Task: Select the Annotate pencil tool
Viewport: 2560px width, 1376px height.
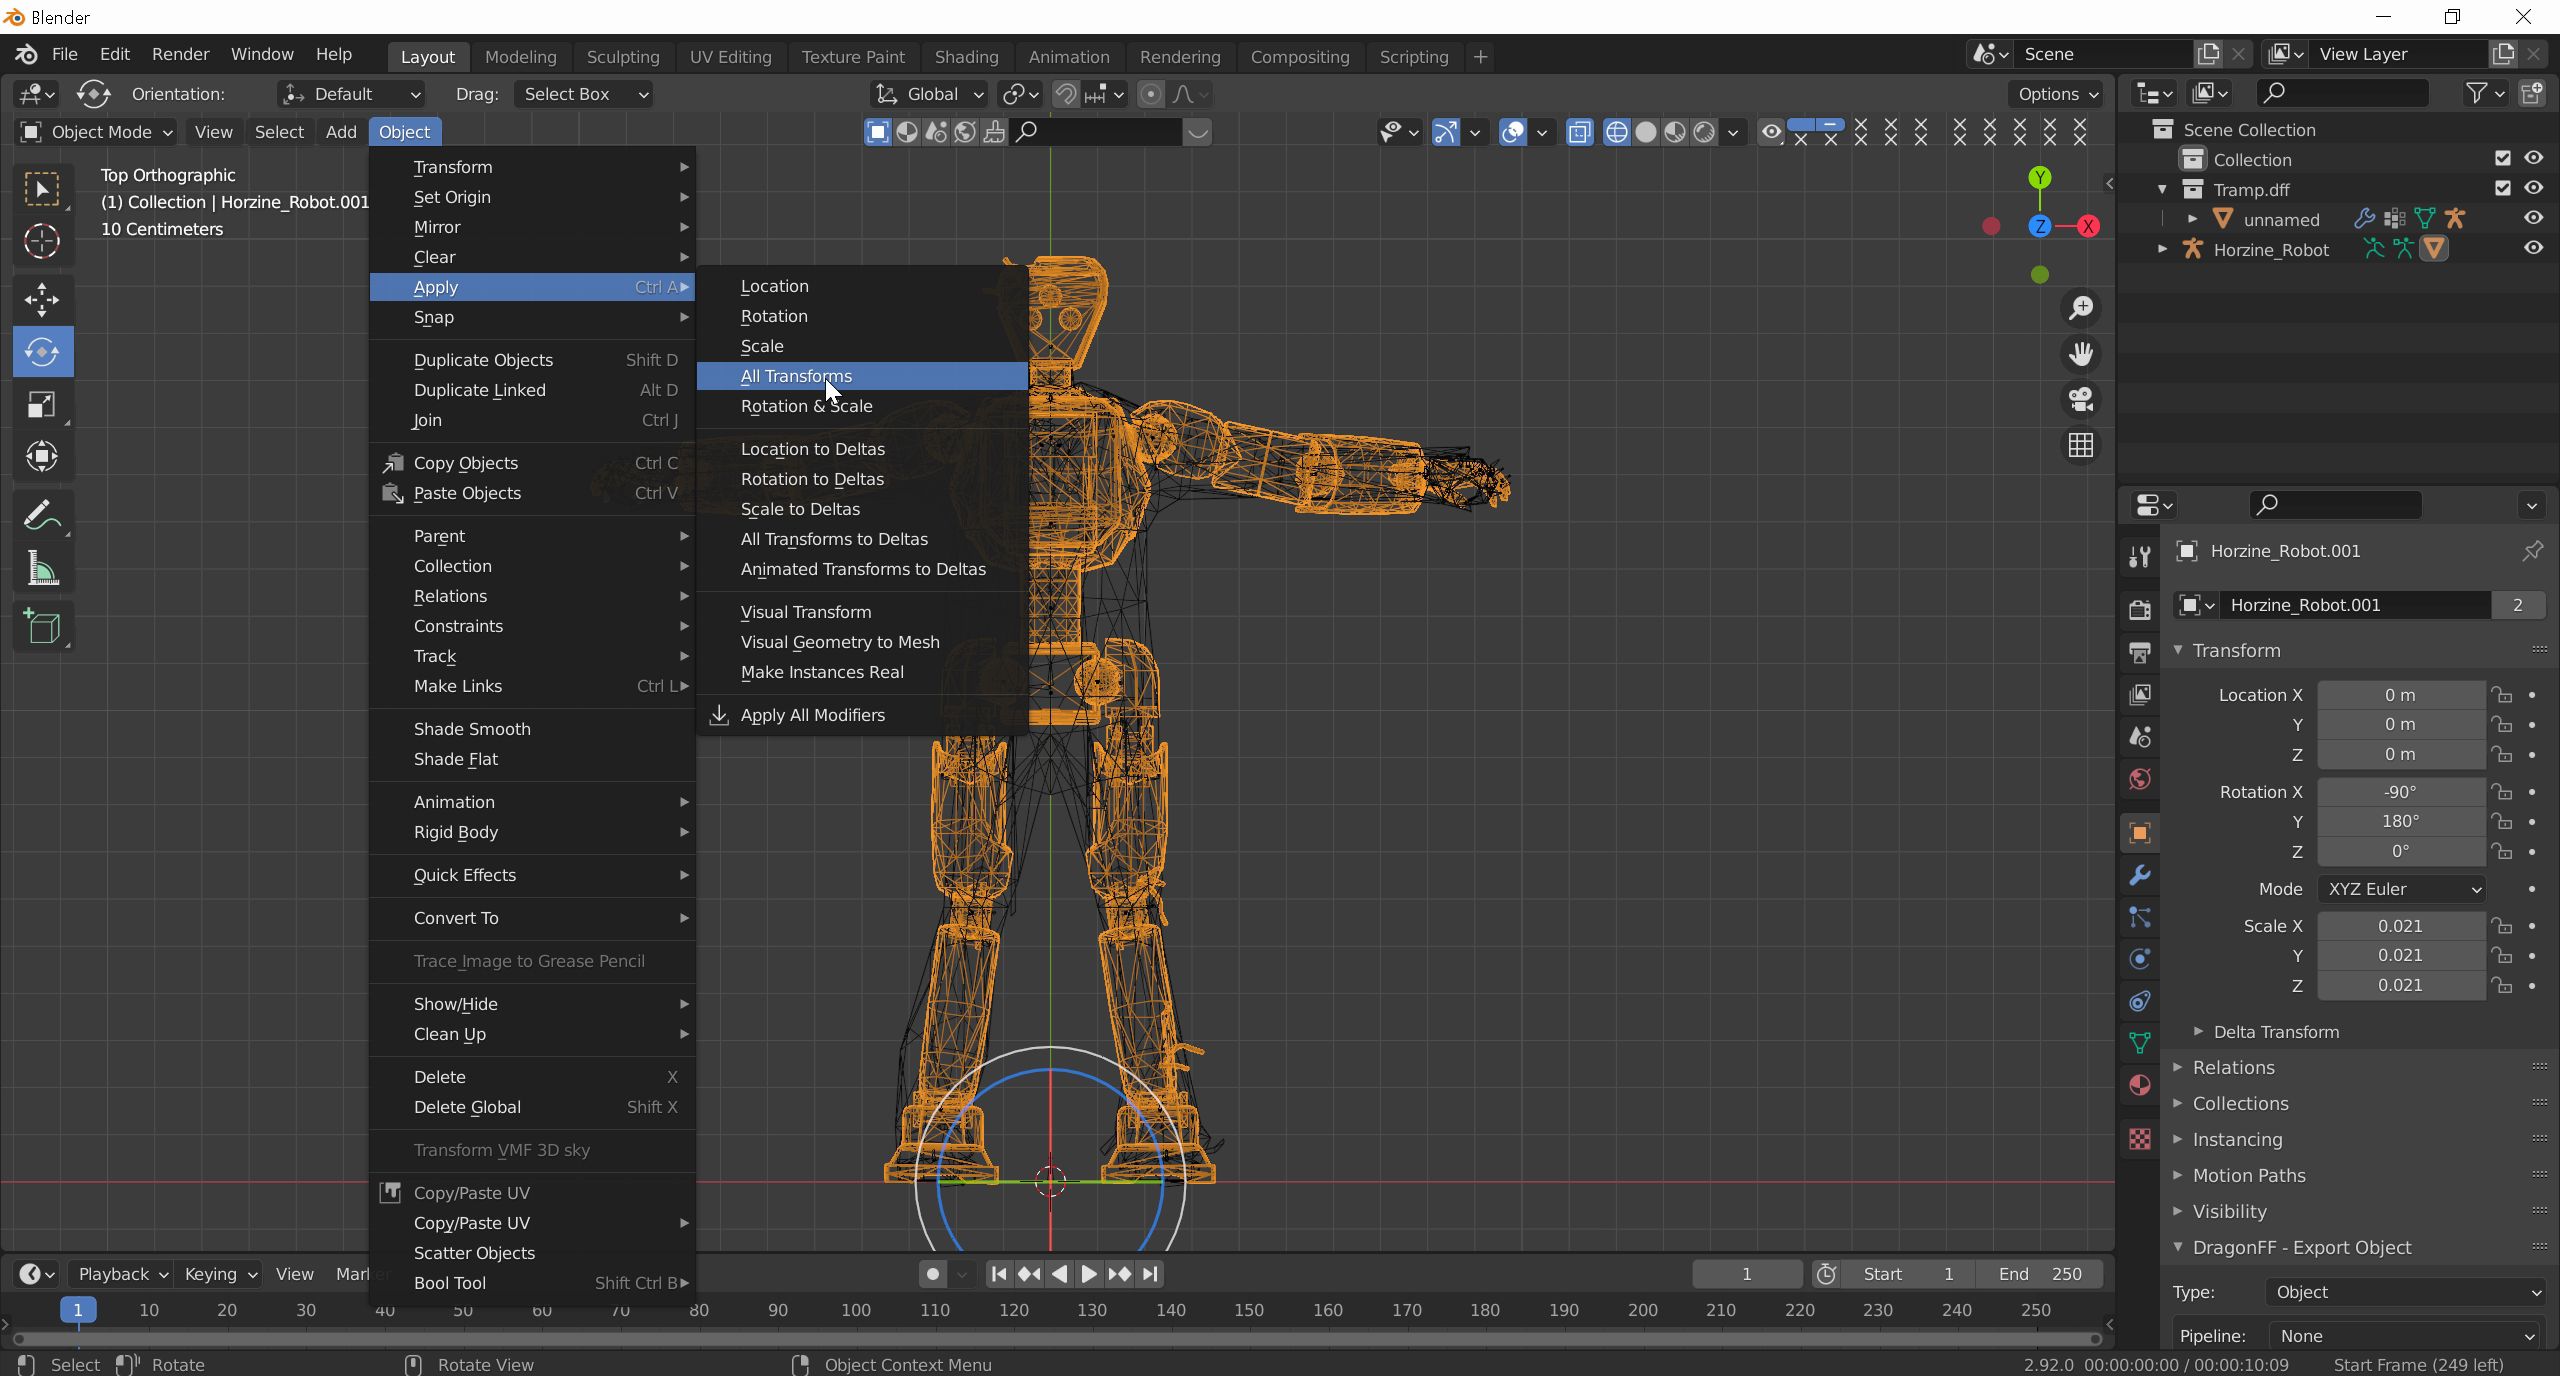Action: tap(42, 516)
